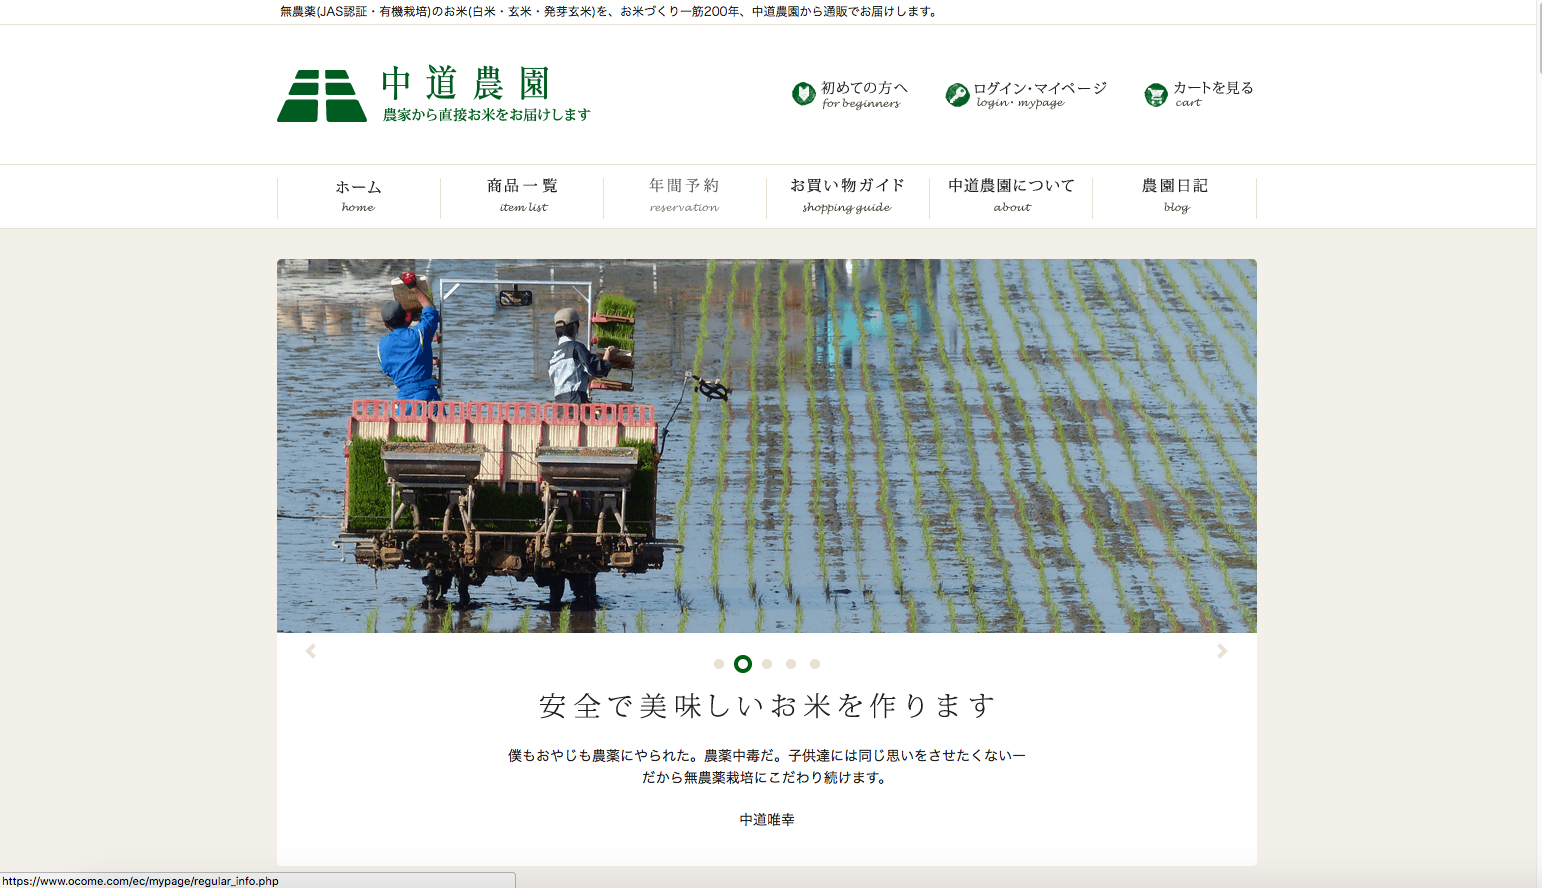Open 中道農園について about page
This screenshot has height=888, width=1542.
point(1011,195)
